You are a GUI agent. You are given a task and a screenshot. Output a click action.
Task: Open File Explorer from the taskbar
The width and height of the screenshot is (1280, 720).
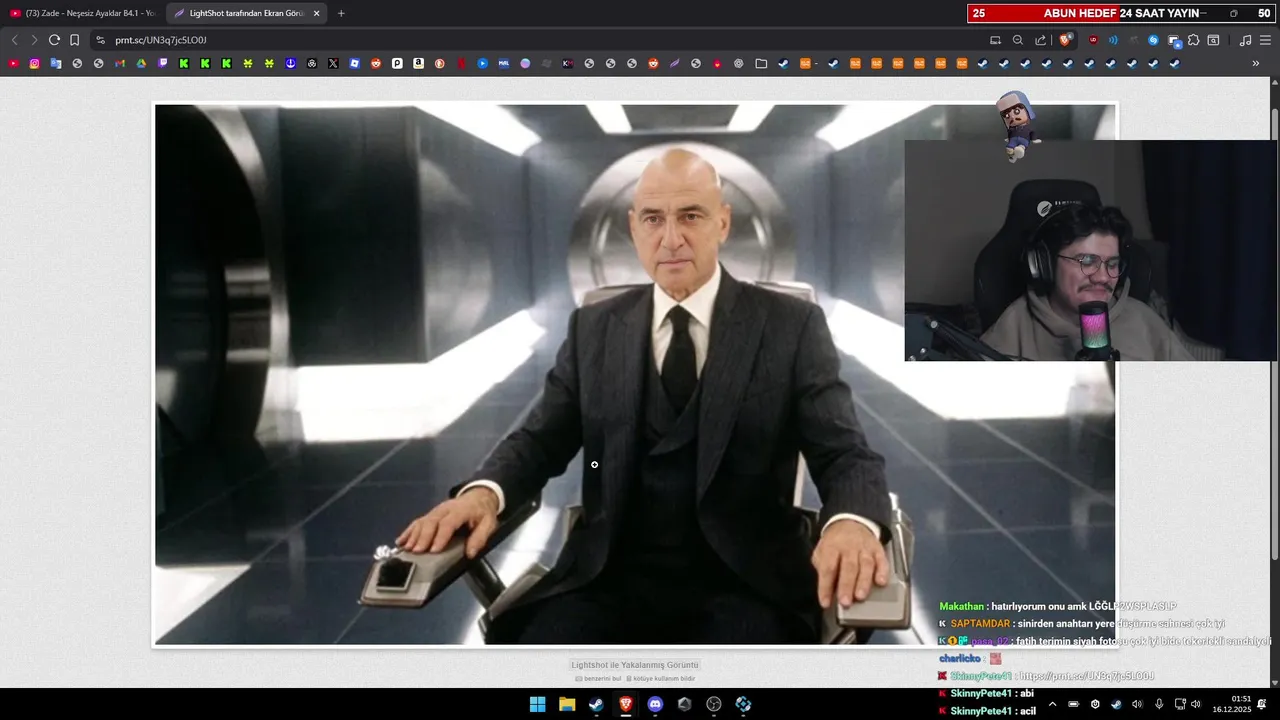567,704
